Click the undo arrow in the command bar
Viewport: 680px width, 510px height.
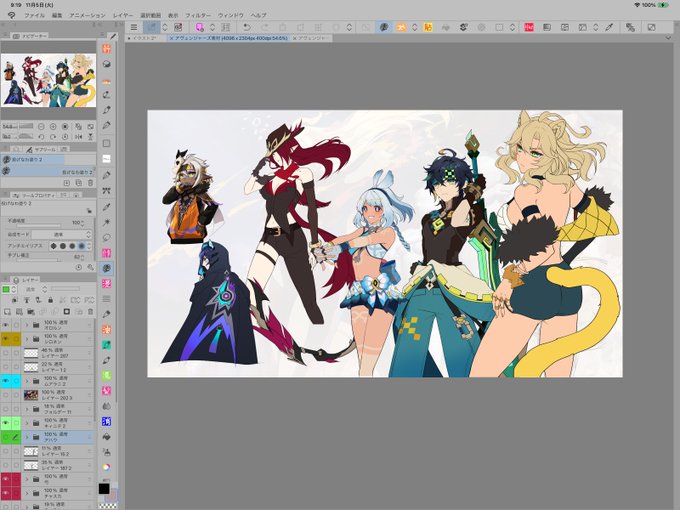(x=247, y=27)
